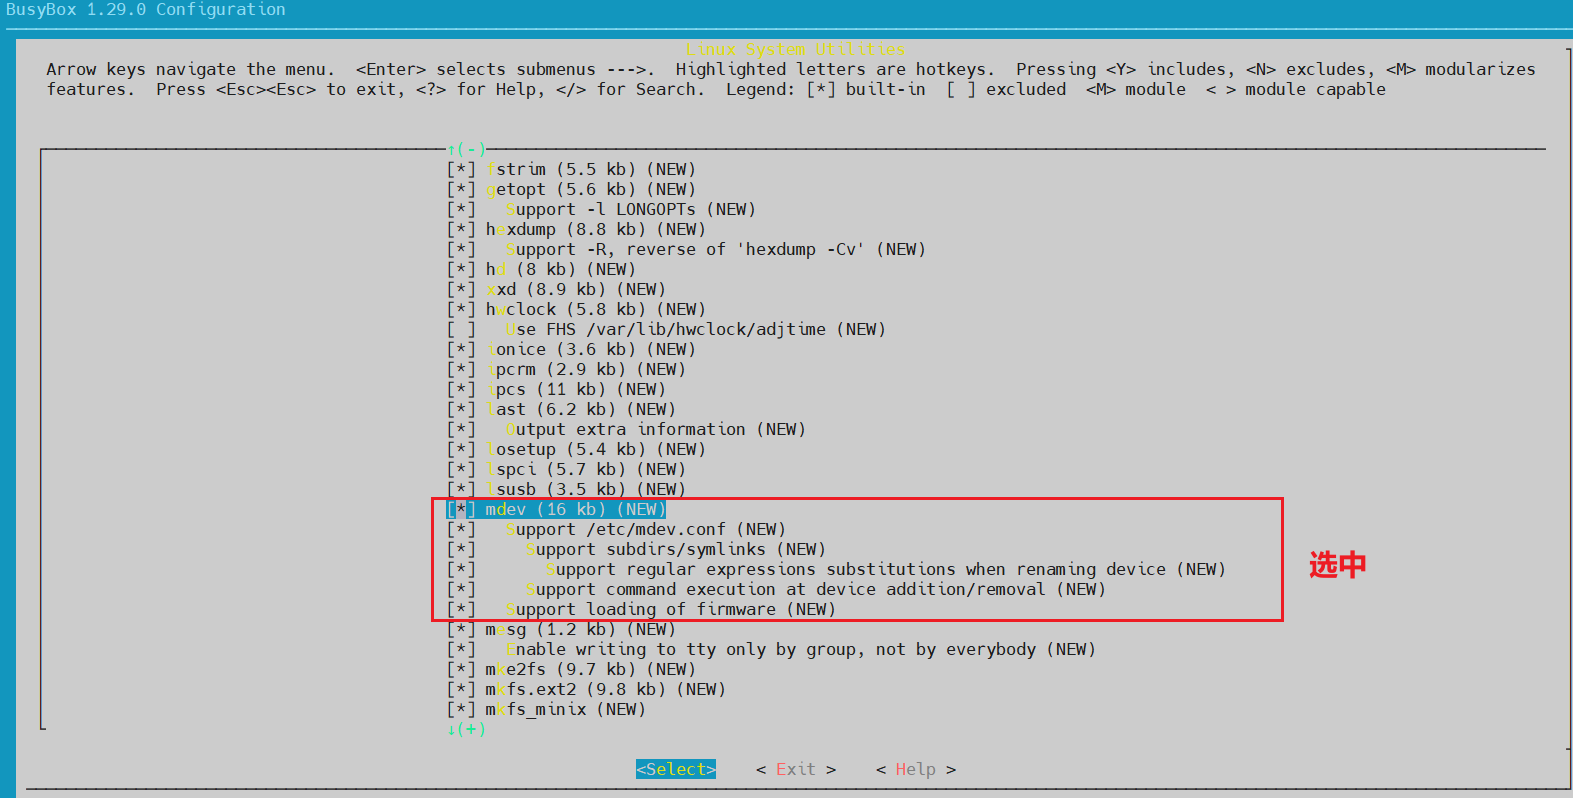Image resolution: width=1573 pixels, height=798 pixels.
Task: Select the mkfs_minix entry
Action: coord(566,709)
